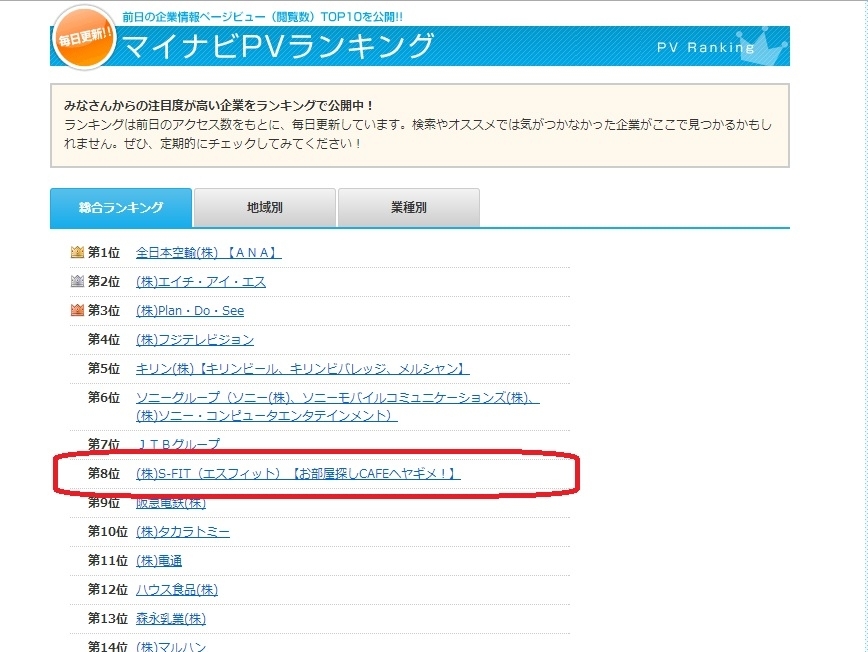Open the (株)フジテレビジョン link
This screenshot has width=868, height=652.
pos(195,339)
